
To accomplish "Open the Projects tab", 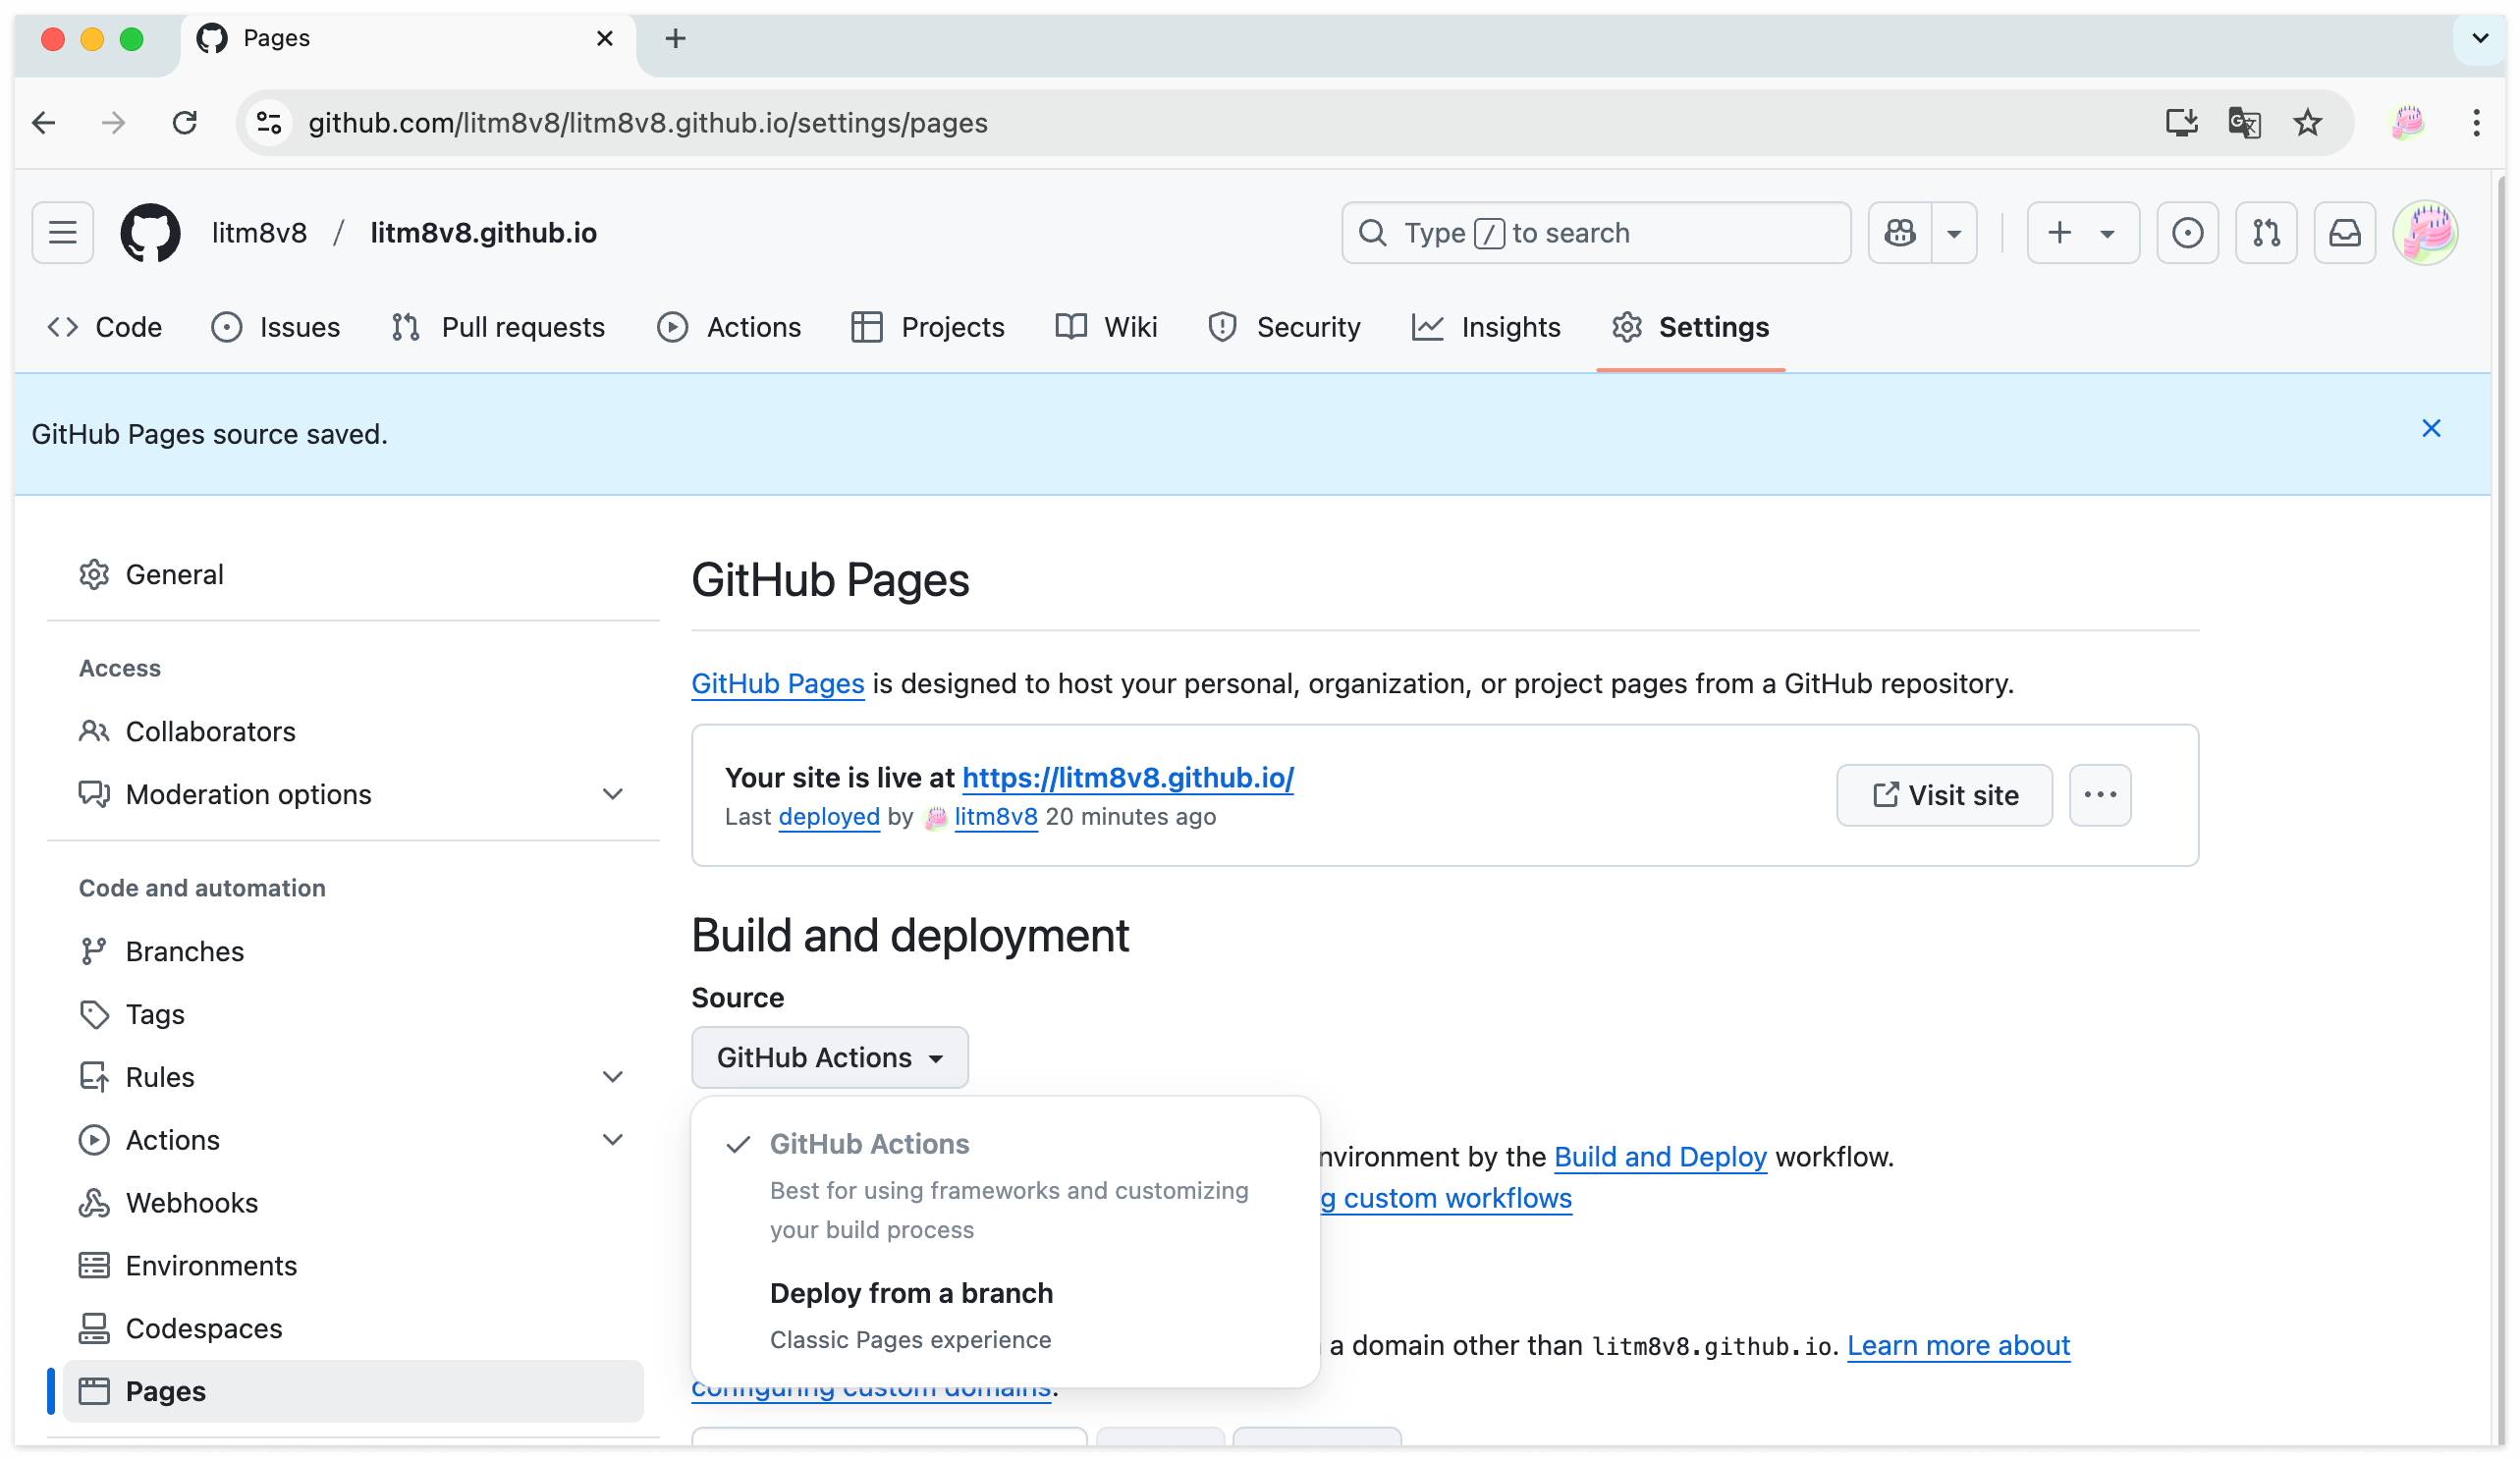I will [927, 327].
